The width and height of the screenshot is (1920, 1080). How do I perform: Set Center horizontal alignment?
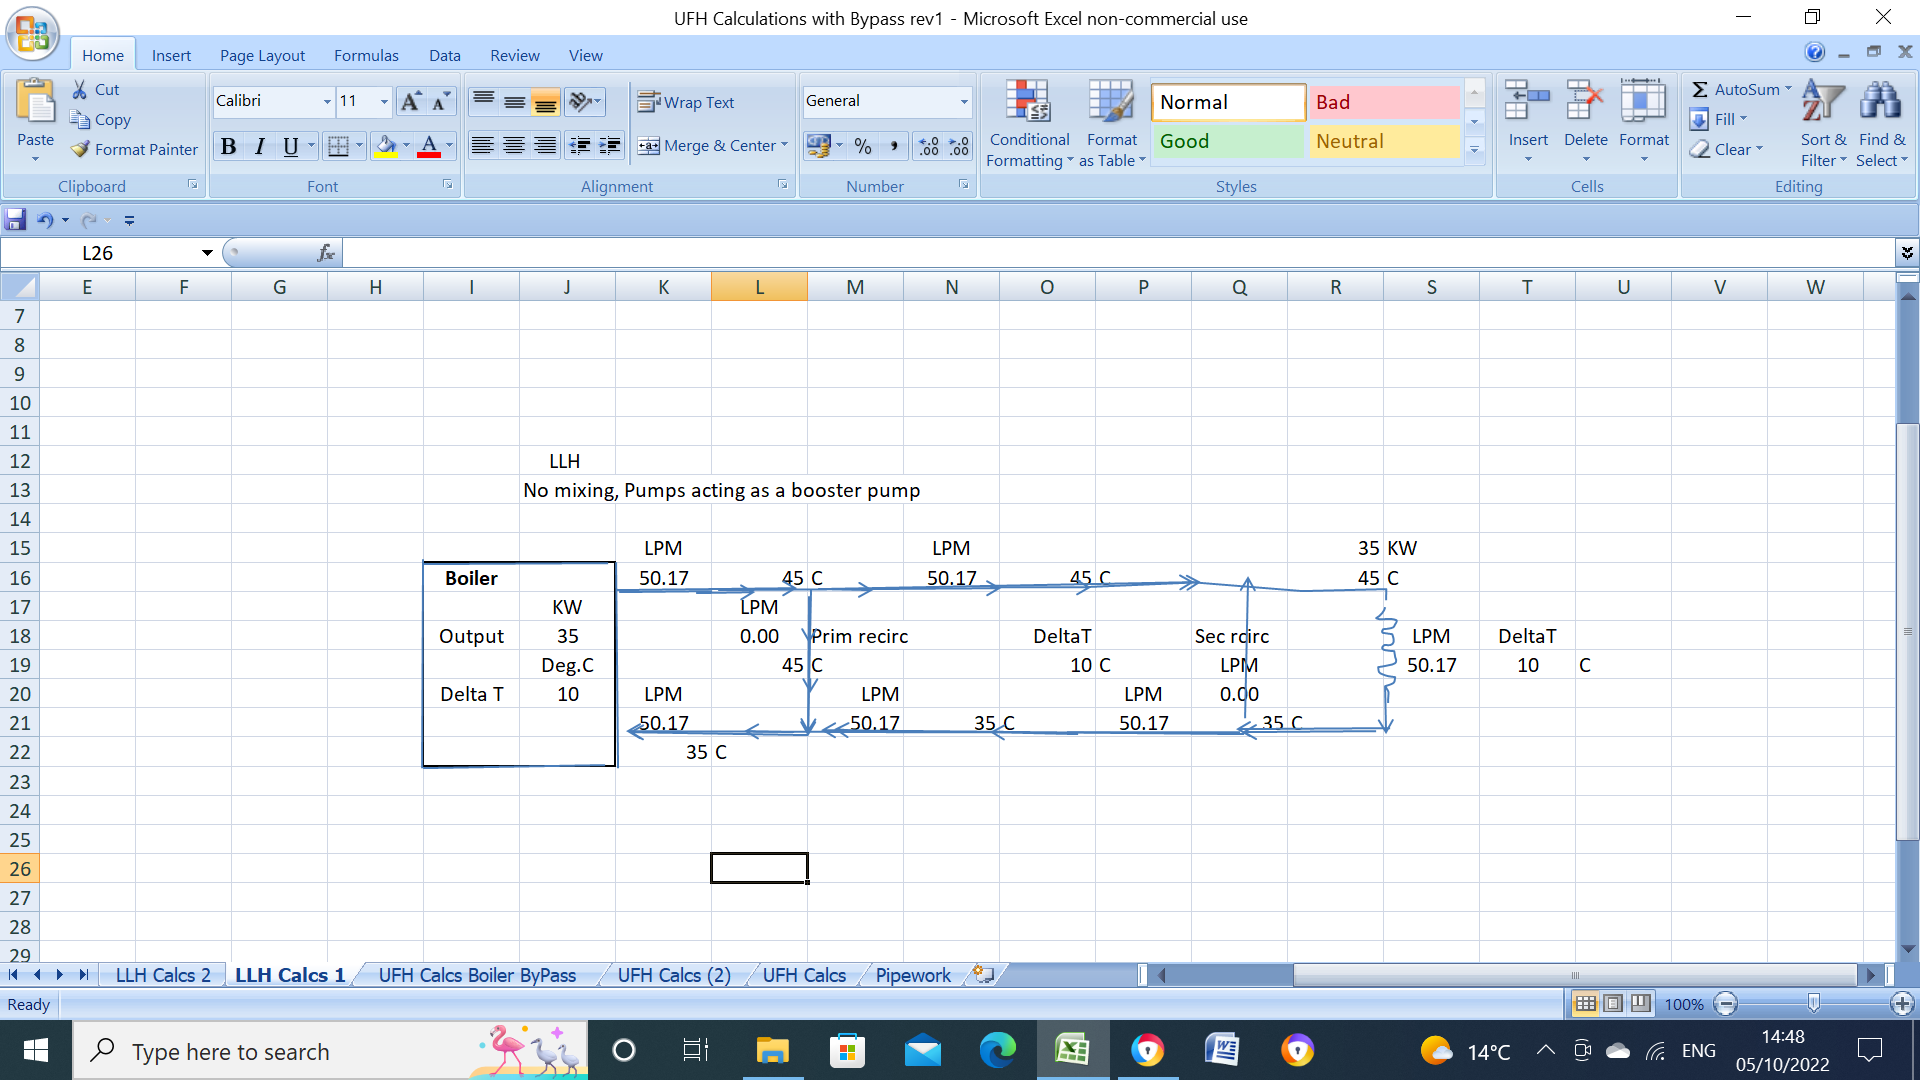point(514,146)
